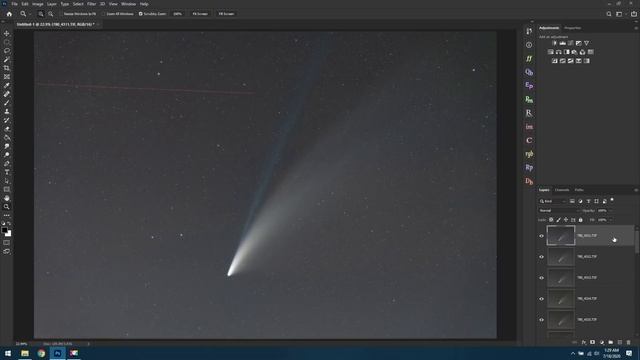The height and width of the screenshot is (360, 640).
Task: Select the Magic Wand tool
Action: click(7, 60)
